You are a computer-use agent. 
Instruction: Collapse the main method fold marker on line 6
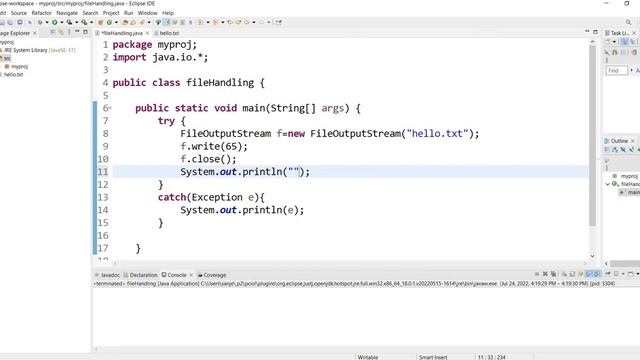(110, 108)
